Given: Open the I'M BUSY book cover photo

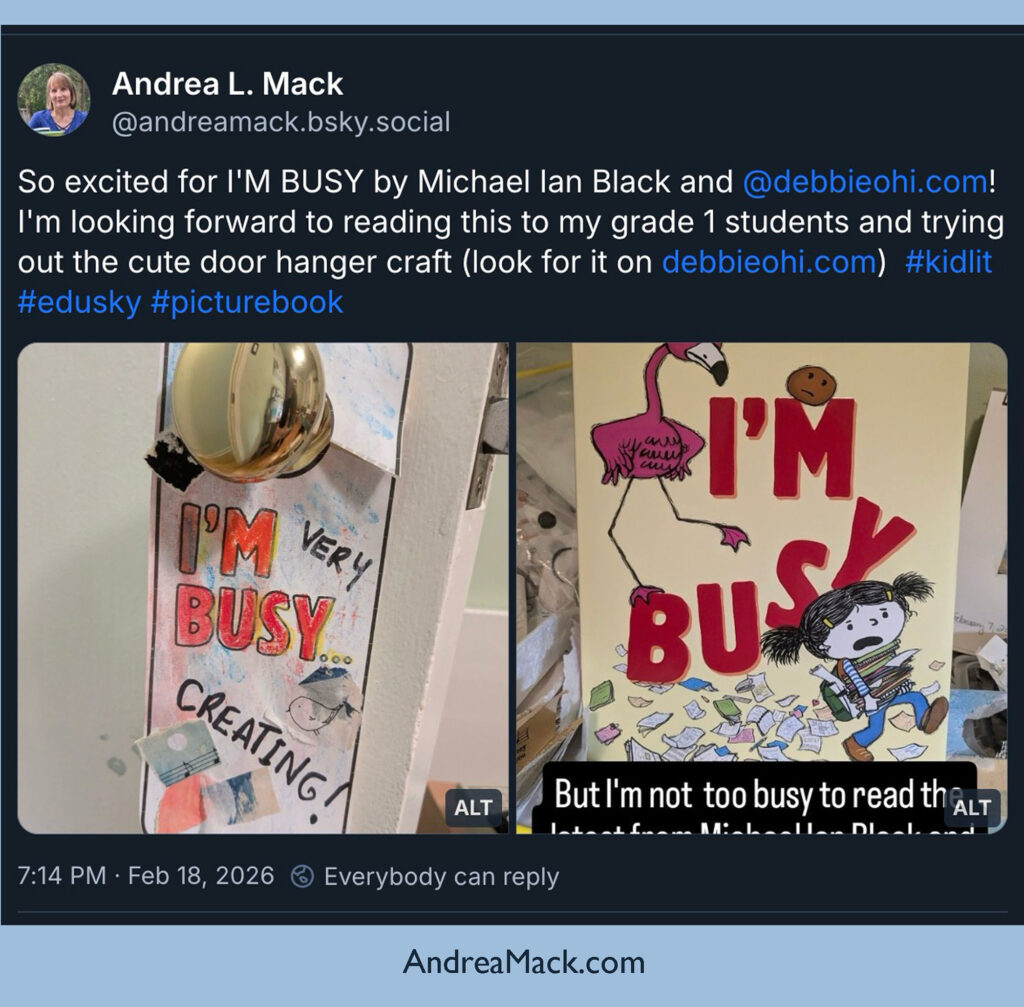Looking at the screenshot, I should [x=762, y=588].
